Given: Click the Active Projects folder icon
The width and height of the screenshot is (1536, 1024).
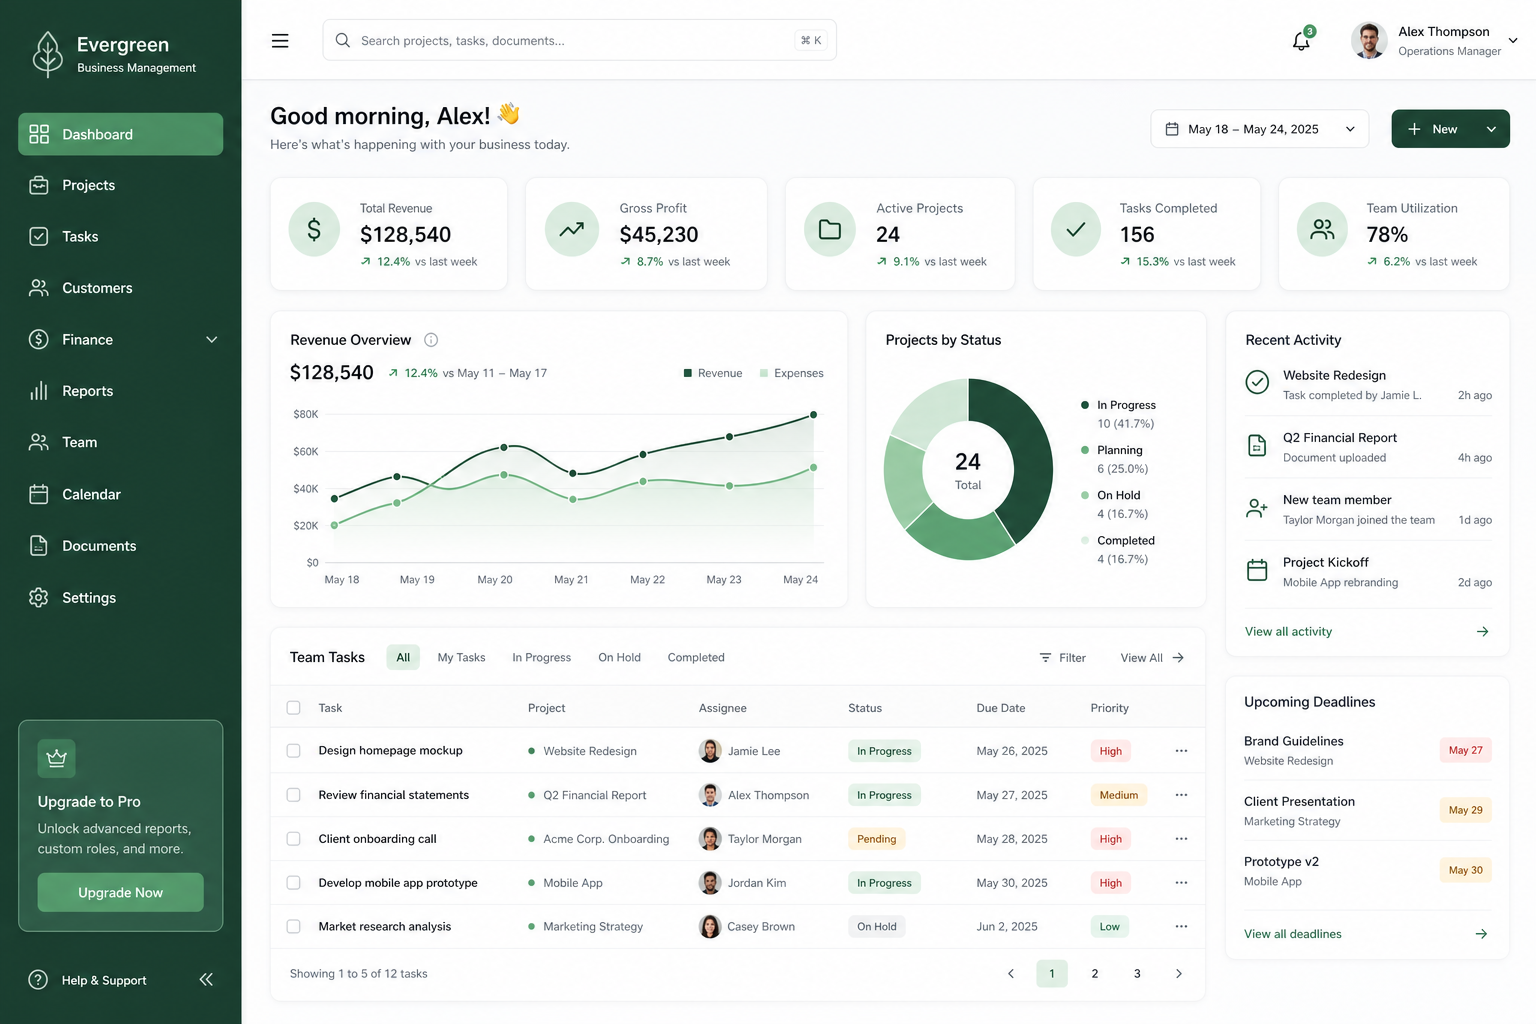Looking at the screenshot, I should point(830,230).
